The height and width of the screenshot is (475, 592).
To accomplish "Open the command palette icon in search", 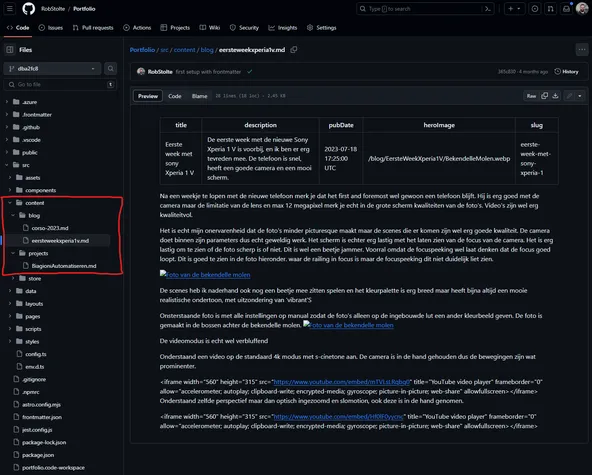I will [x=488, y=9].
